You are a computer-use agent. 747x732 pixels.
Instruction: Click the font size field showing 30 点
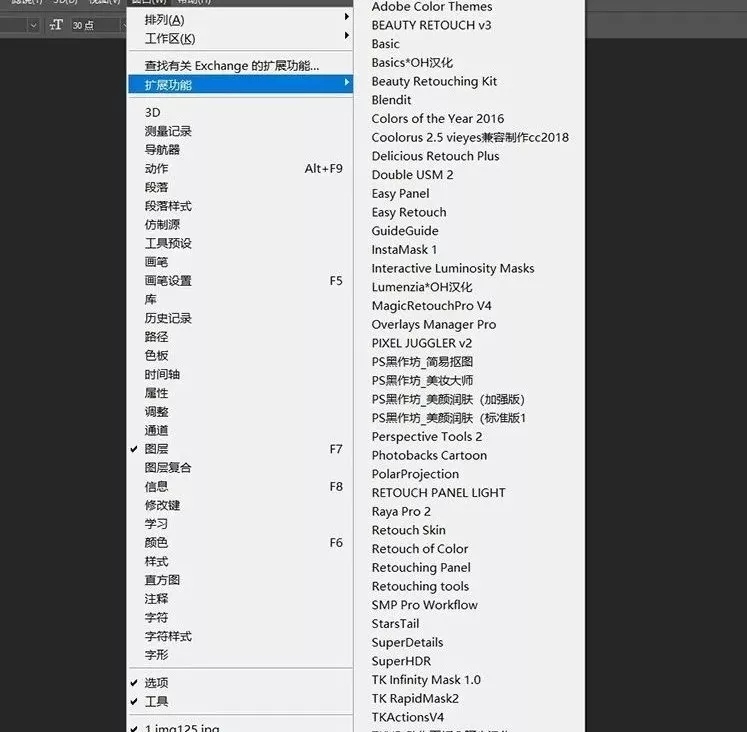click(94, 25)
